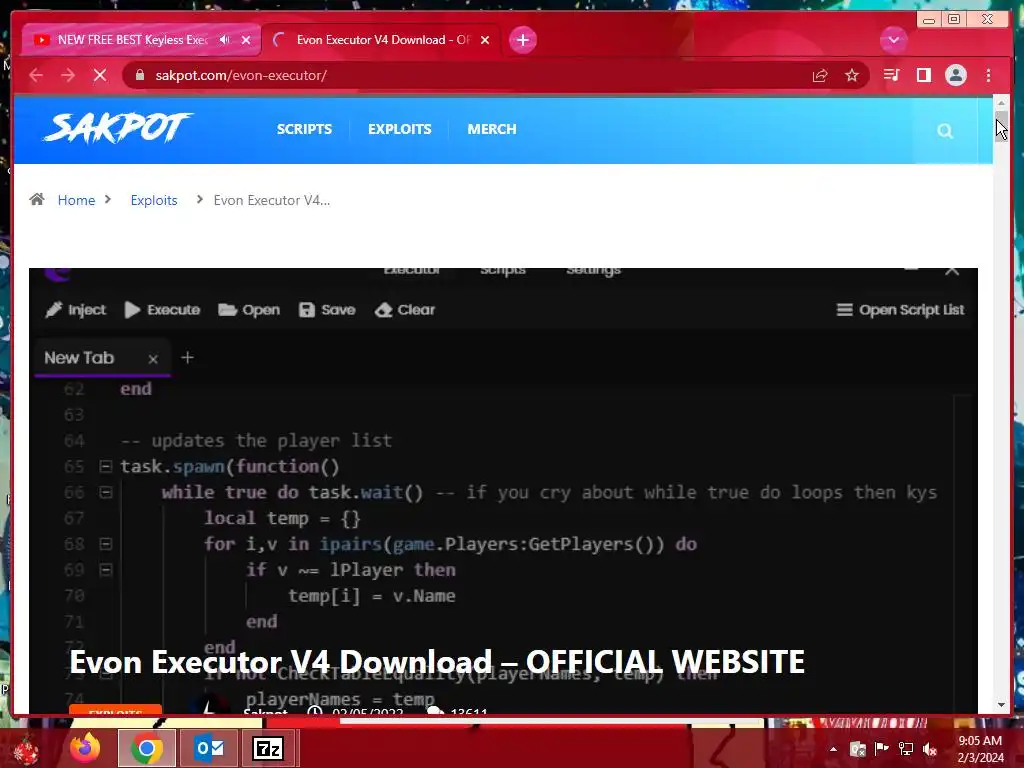Open Action Center flag tray icon
Screen dimensions: 1024x768
point(882,748)
